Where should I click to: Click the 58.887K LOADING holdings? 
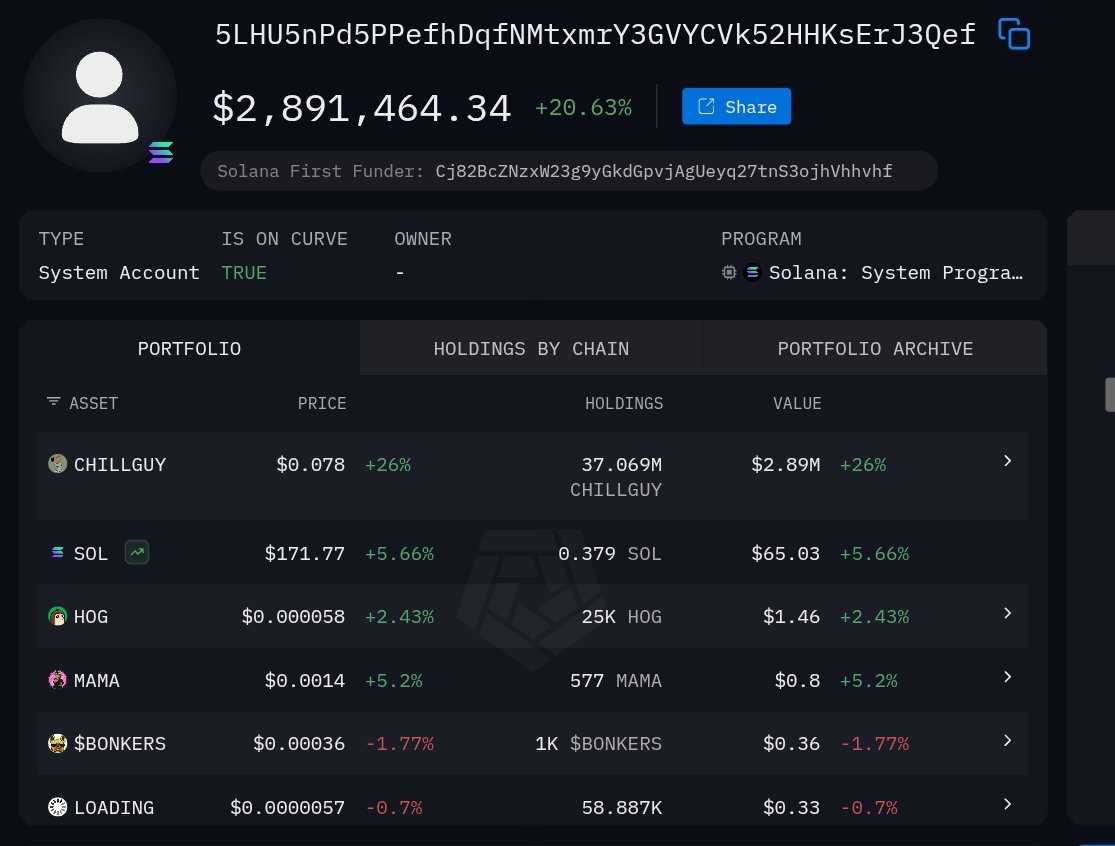pyautogui.click(x=621, y=808)
